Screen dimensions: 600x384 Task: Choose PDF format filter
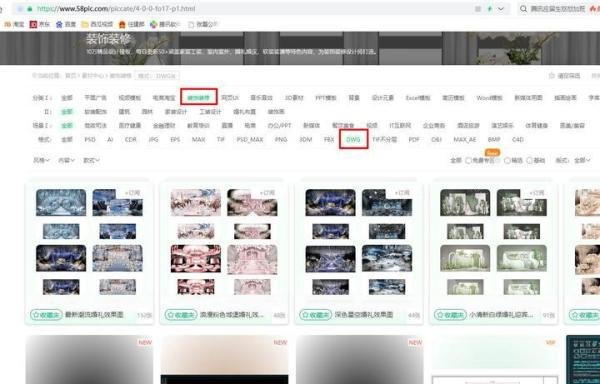pyautogui.click(x=414, y=140)
